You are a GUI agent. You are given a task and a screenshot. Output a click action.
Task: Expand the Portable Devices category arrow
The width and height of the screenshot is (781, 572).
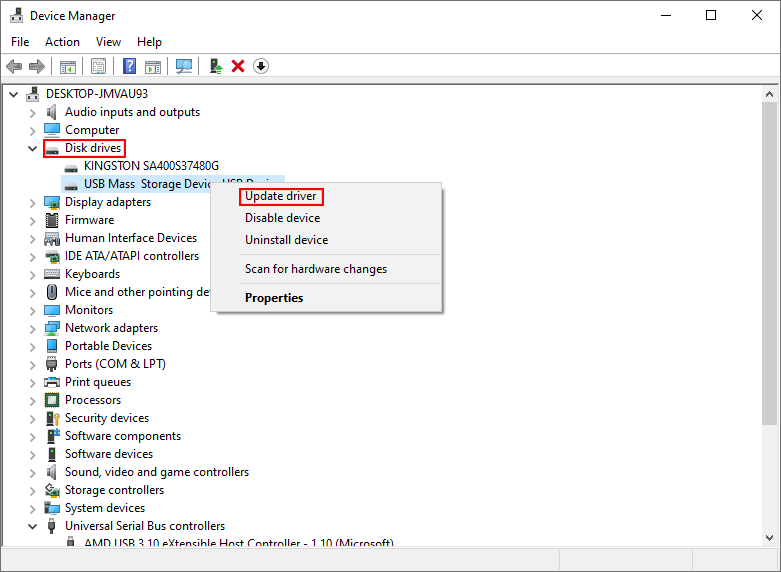[x=32, y=346]
